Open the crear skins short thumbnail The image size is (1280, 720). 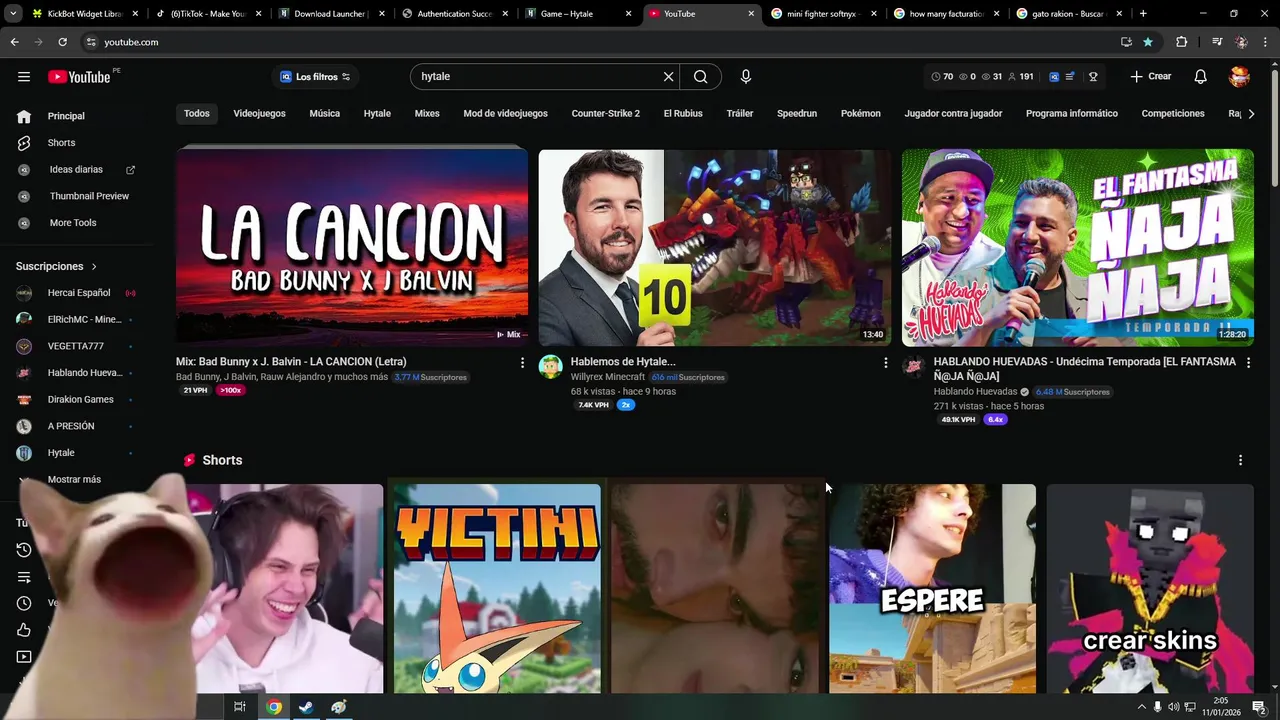[1150, 589]
